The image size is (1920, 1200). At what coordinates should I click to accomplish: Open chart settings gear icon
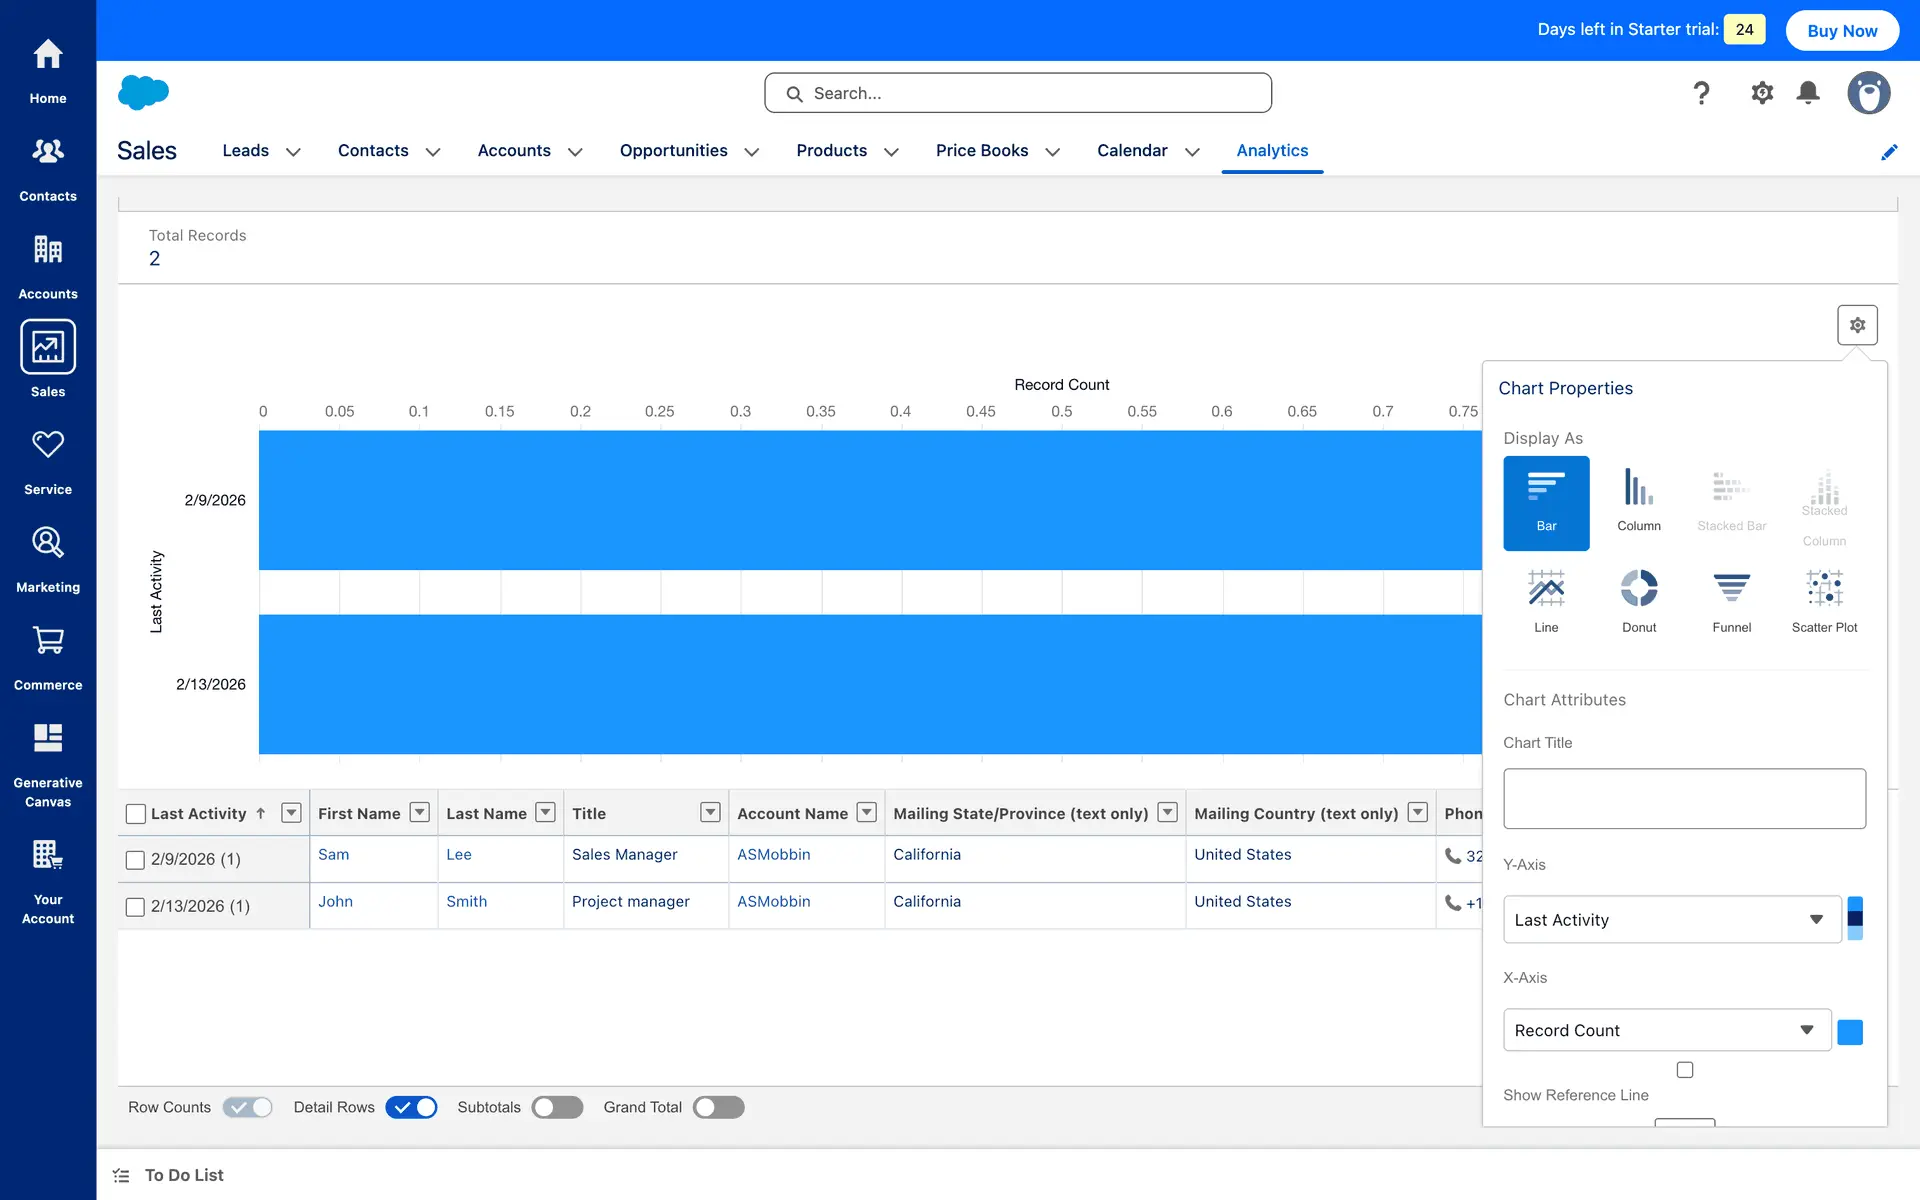(x=1857, y=325)
